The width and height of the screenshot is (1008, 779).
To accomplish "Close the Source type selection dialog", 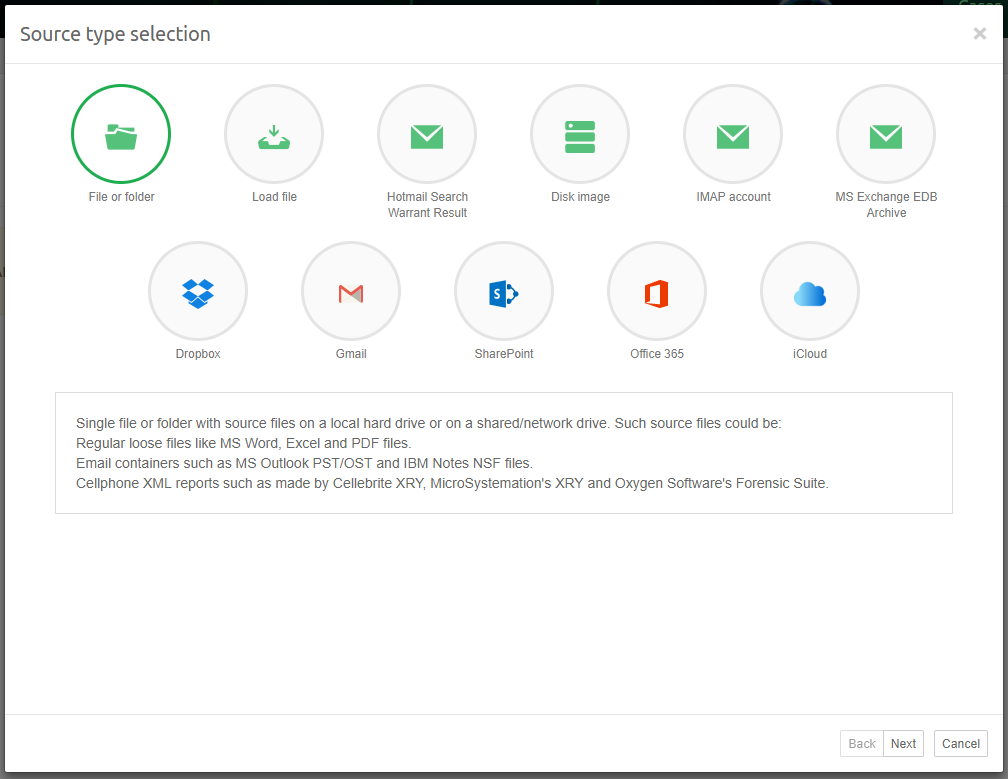I will (x=979, y=33).
